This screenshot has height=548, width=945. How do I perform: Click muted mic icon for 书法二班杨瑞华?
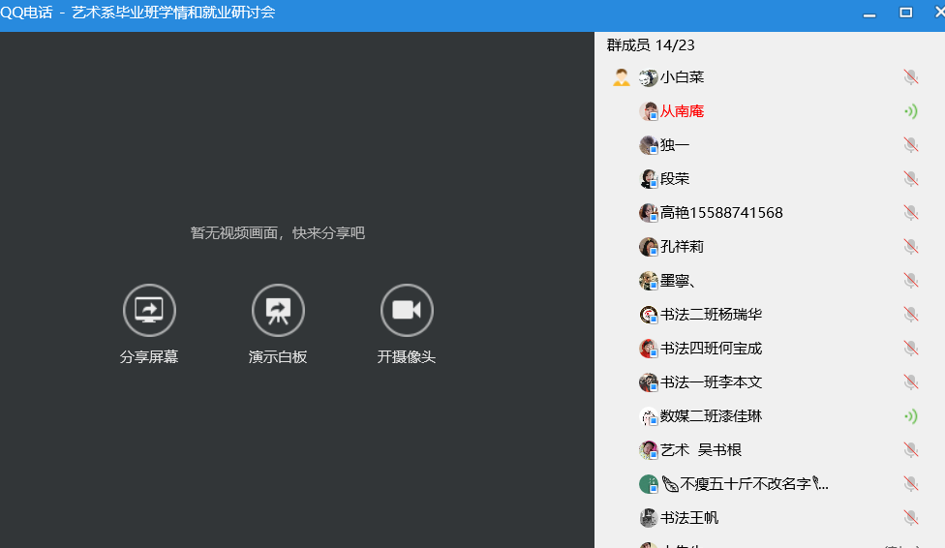pos(911,314)
